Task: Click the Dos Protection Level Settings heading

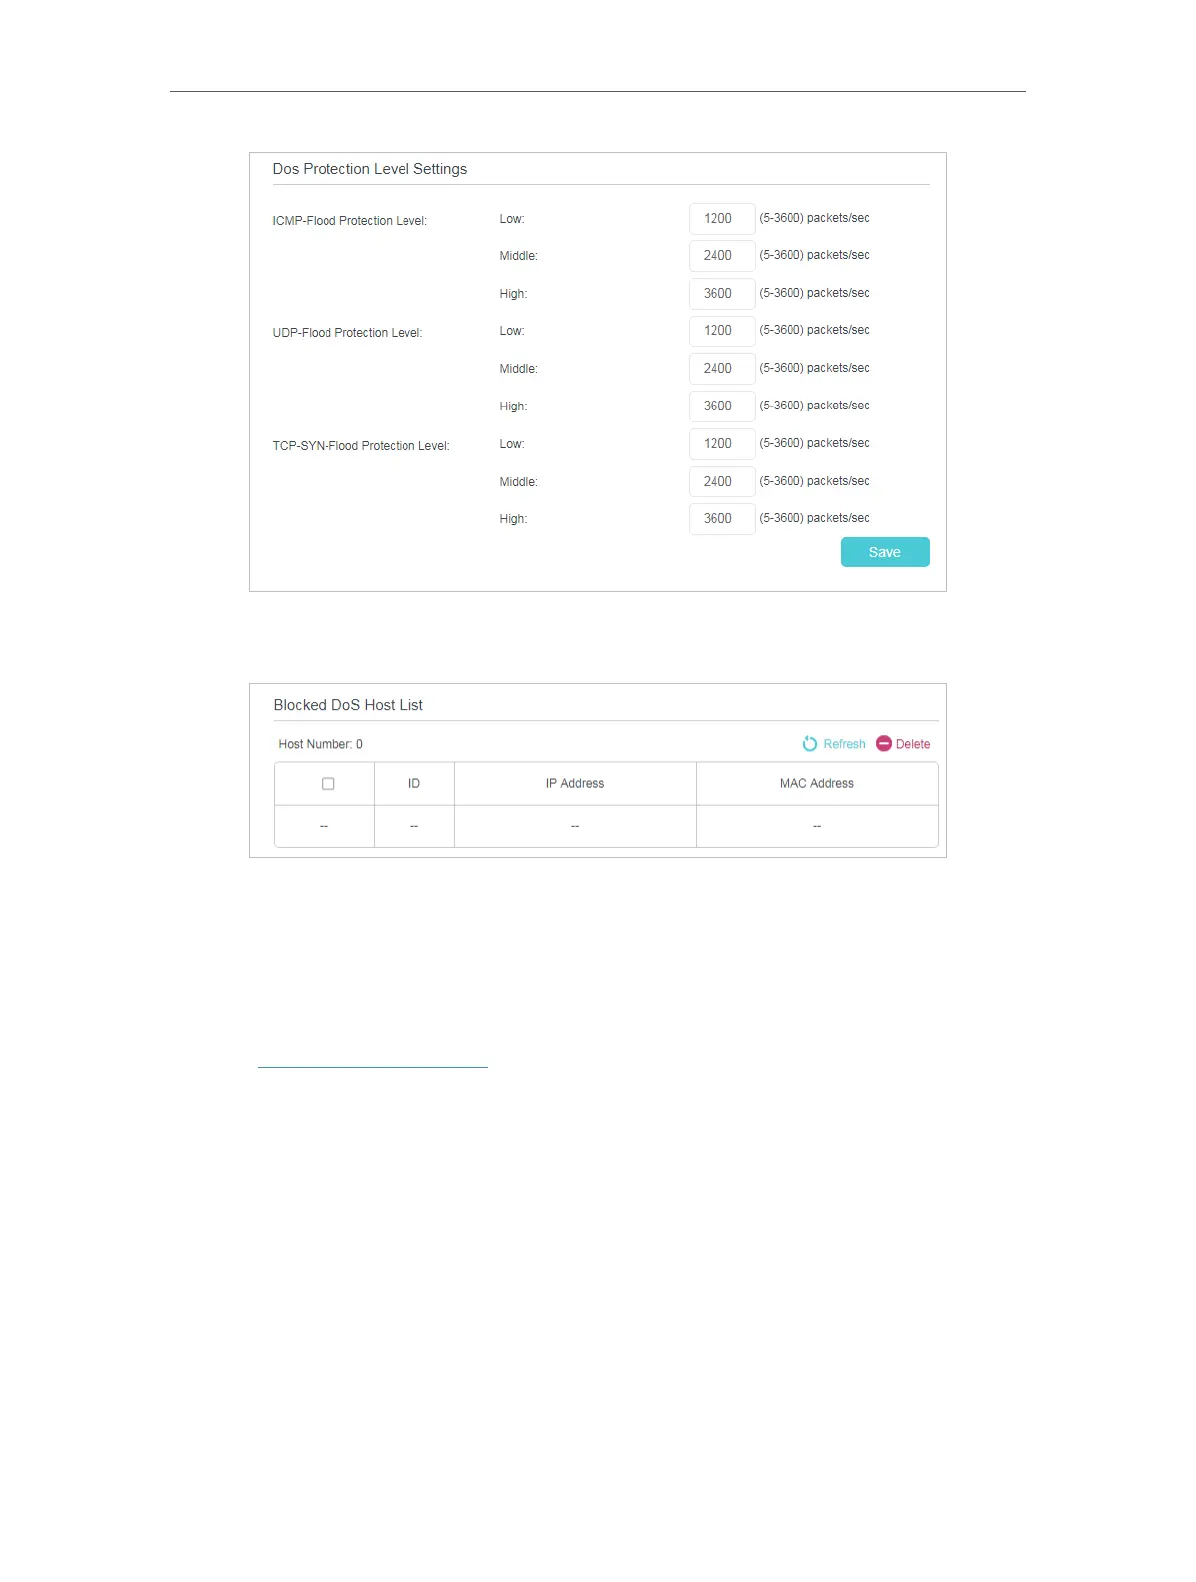Action: coord(370,169)
